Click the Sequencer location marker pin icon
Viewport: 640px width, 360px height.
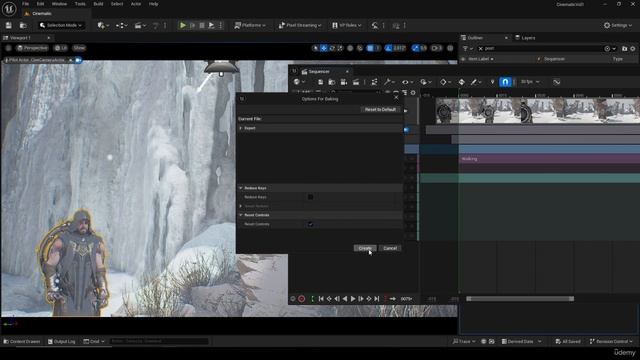(492, 82)
